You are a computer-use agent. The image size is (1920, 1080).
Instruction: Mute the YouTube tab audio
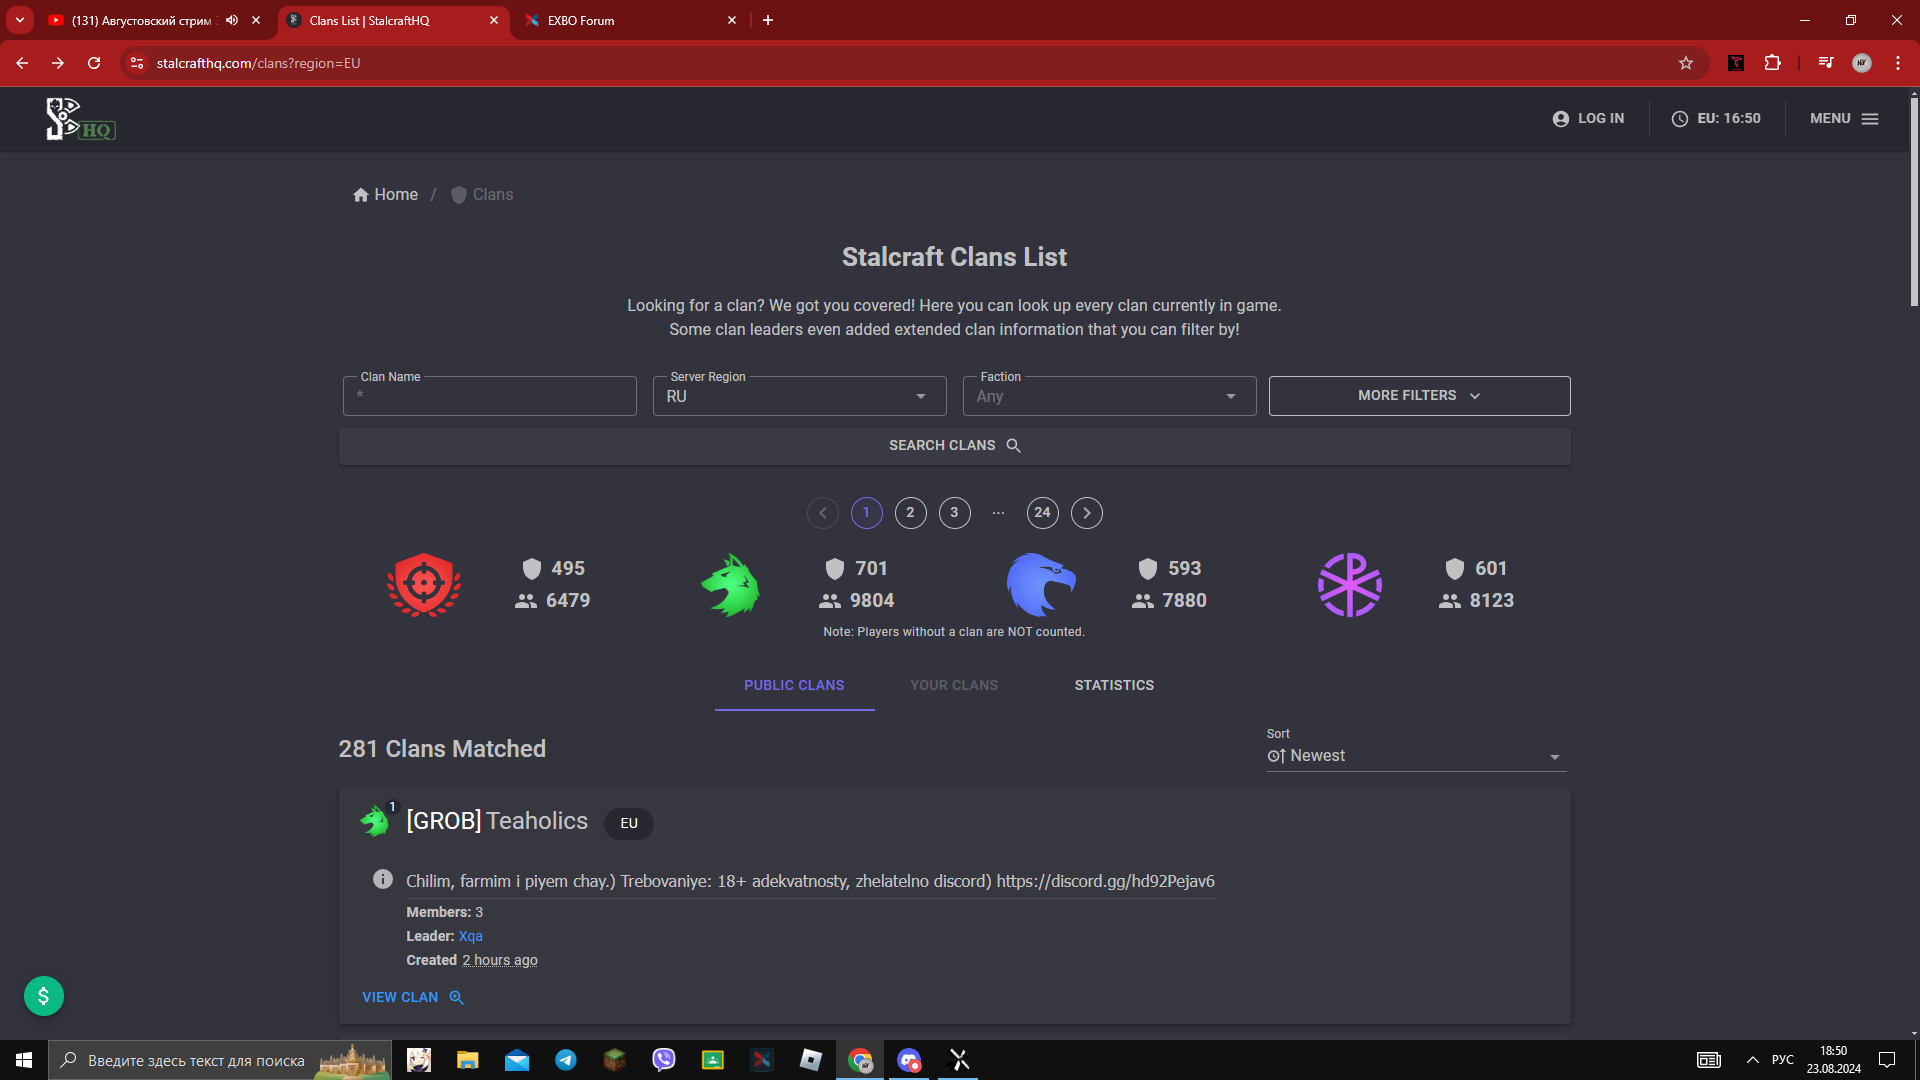point(232,20)
